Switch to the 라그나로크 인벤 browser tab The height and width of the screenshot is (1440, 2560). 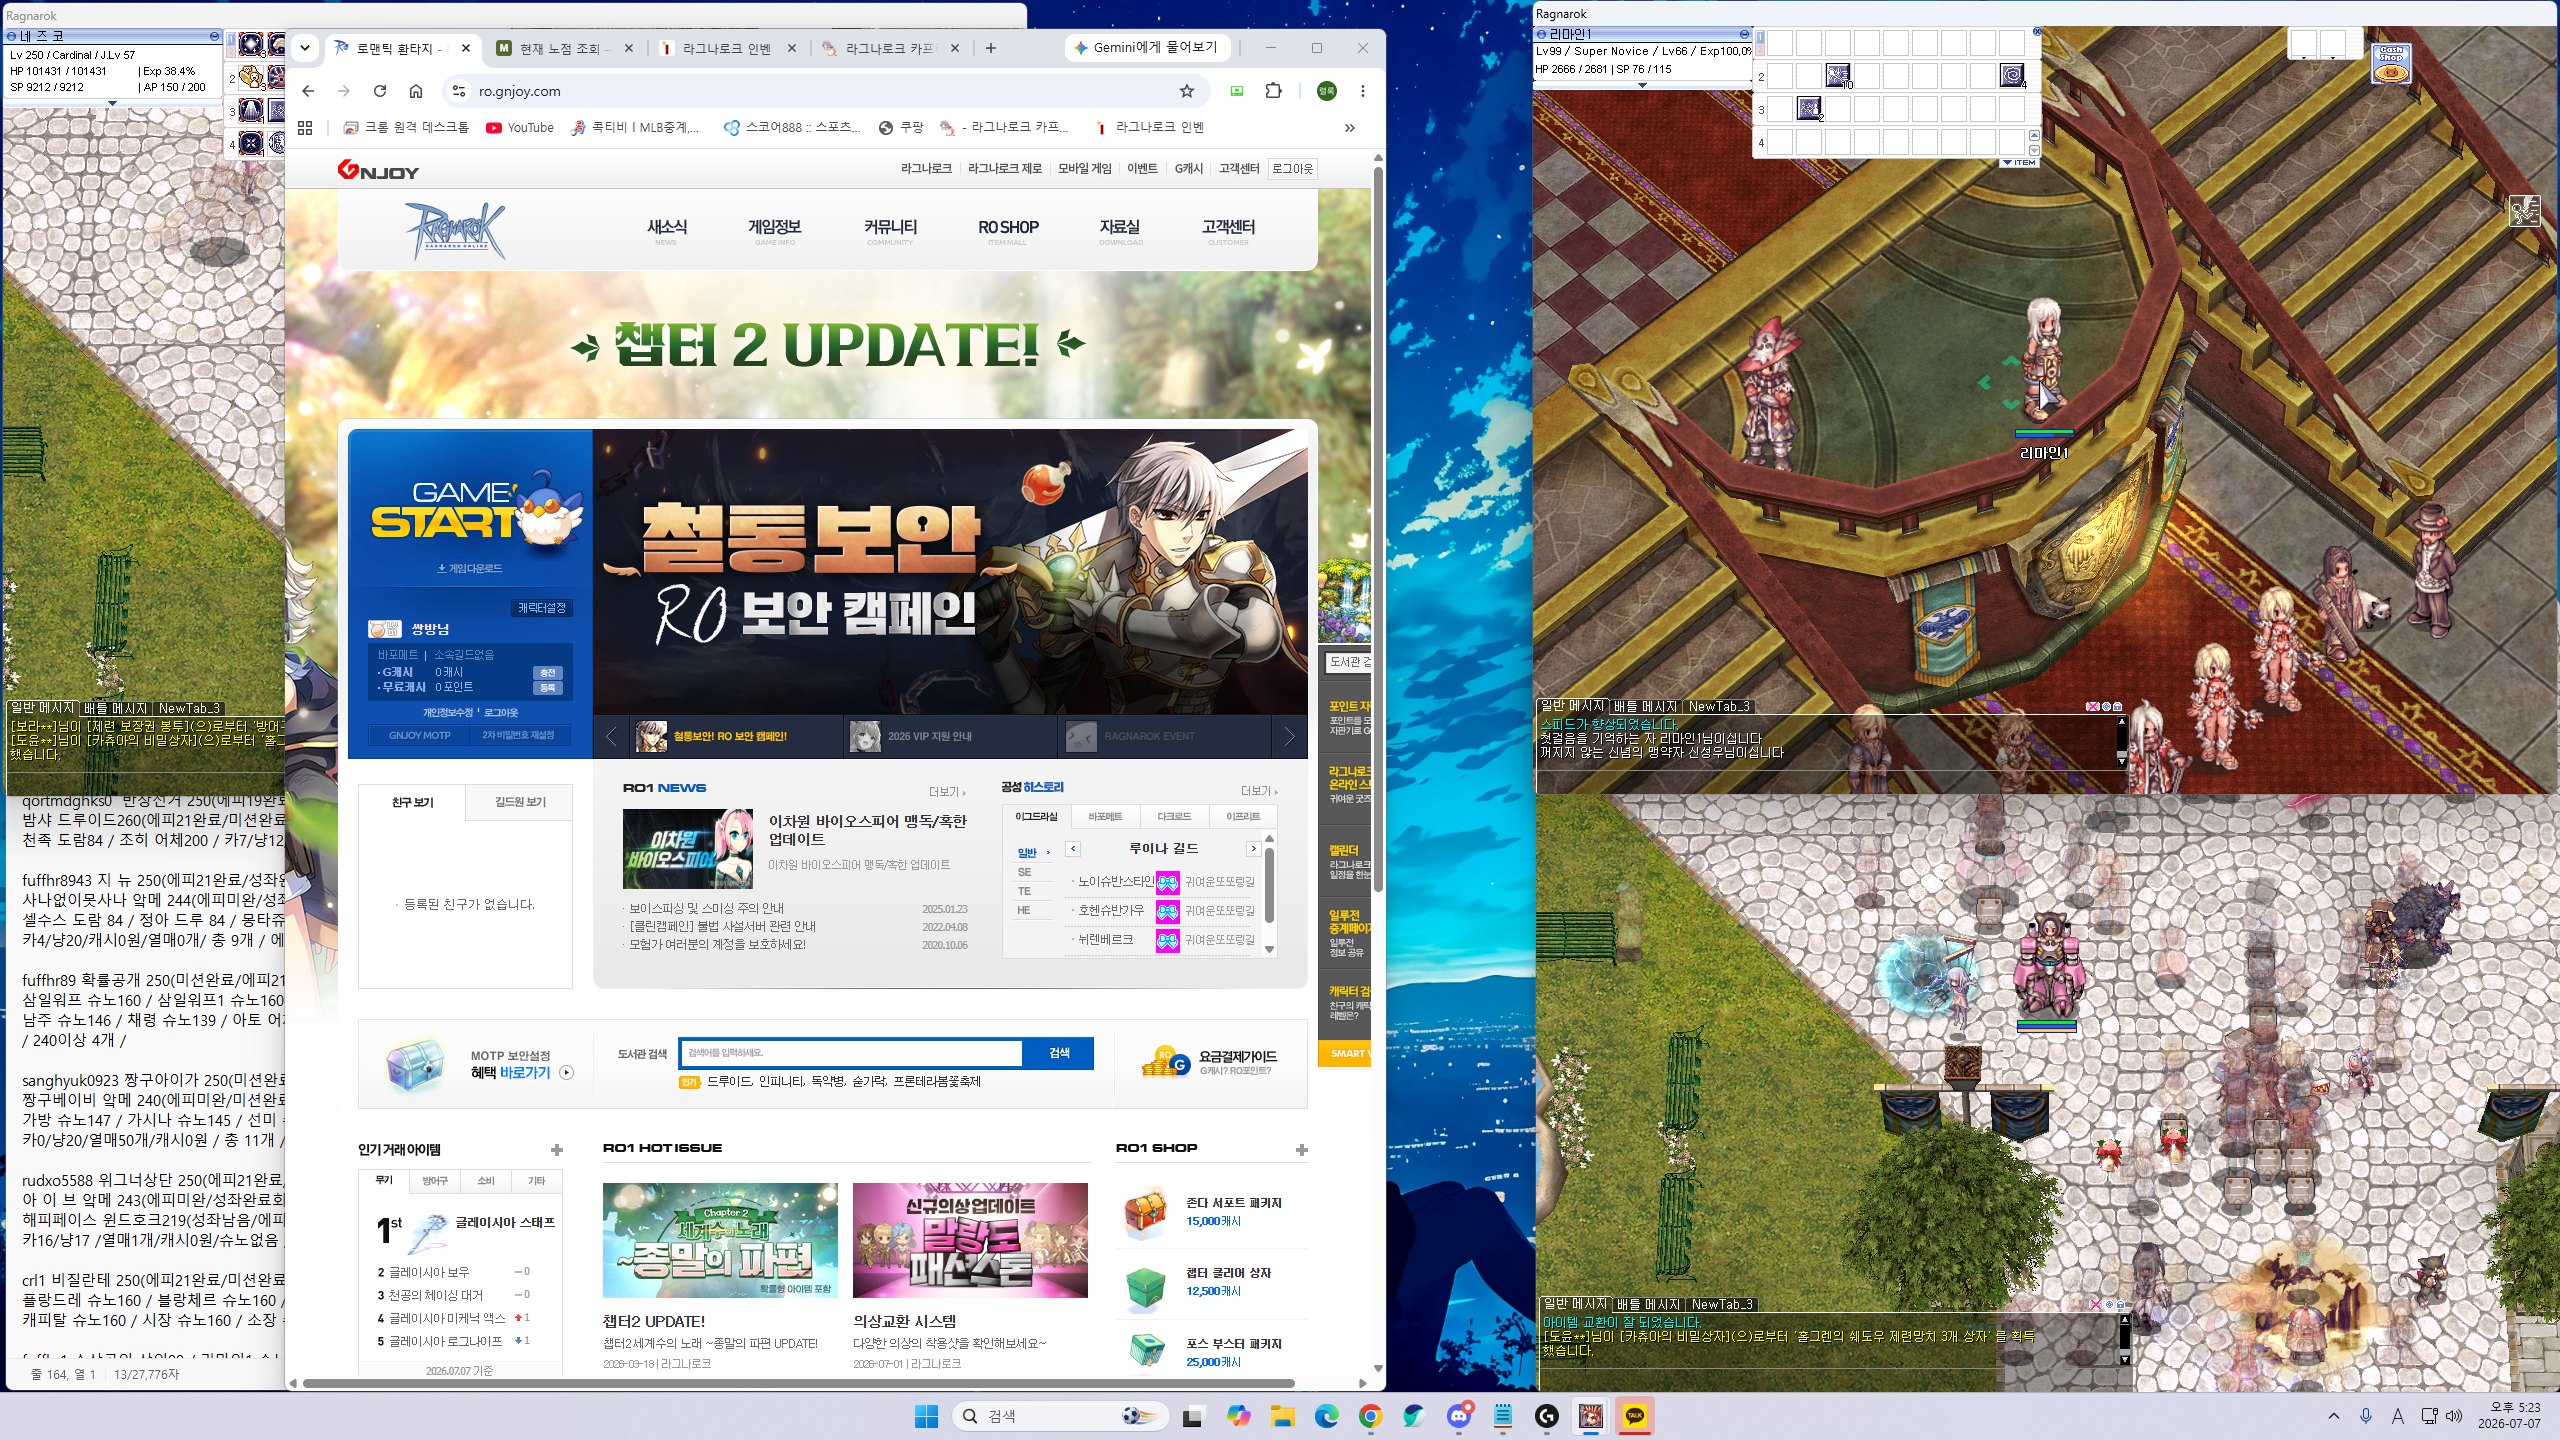click(x=727, y=48)
